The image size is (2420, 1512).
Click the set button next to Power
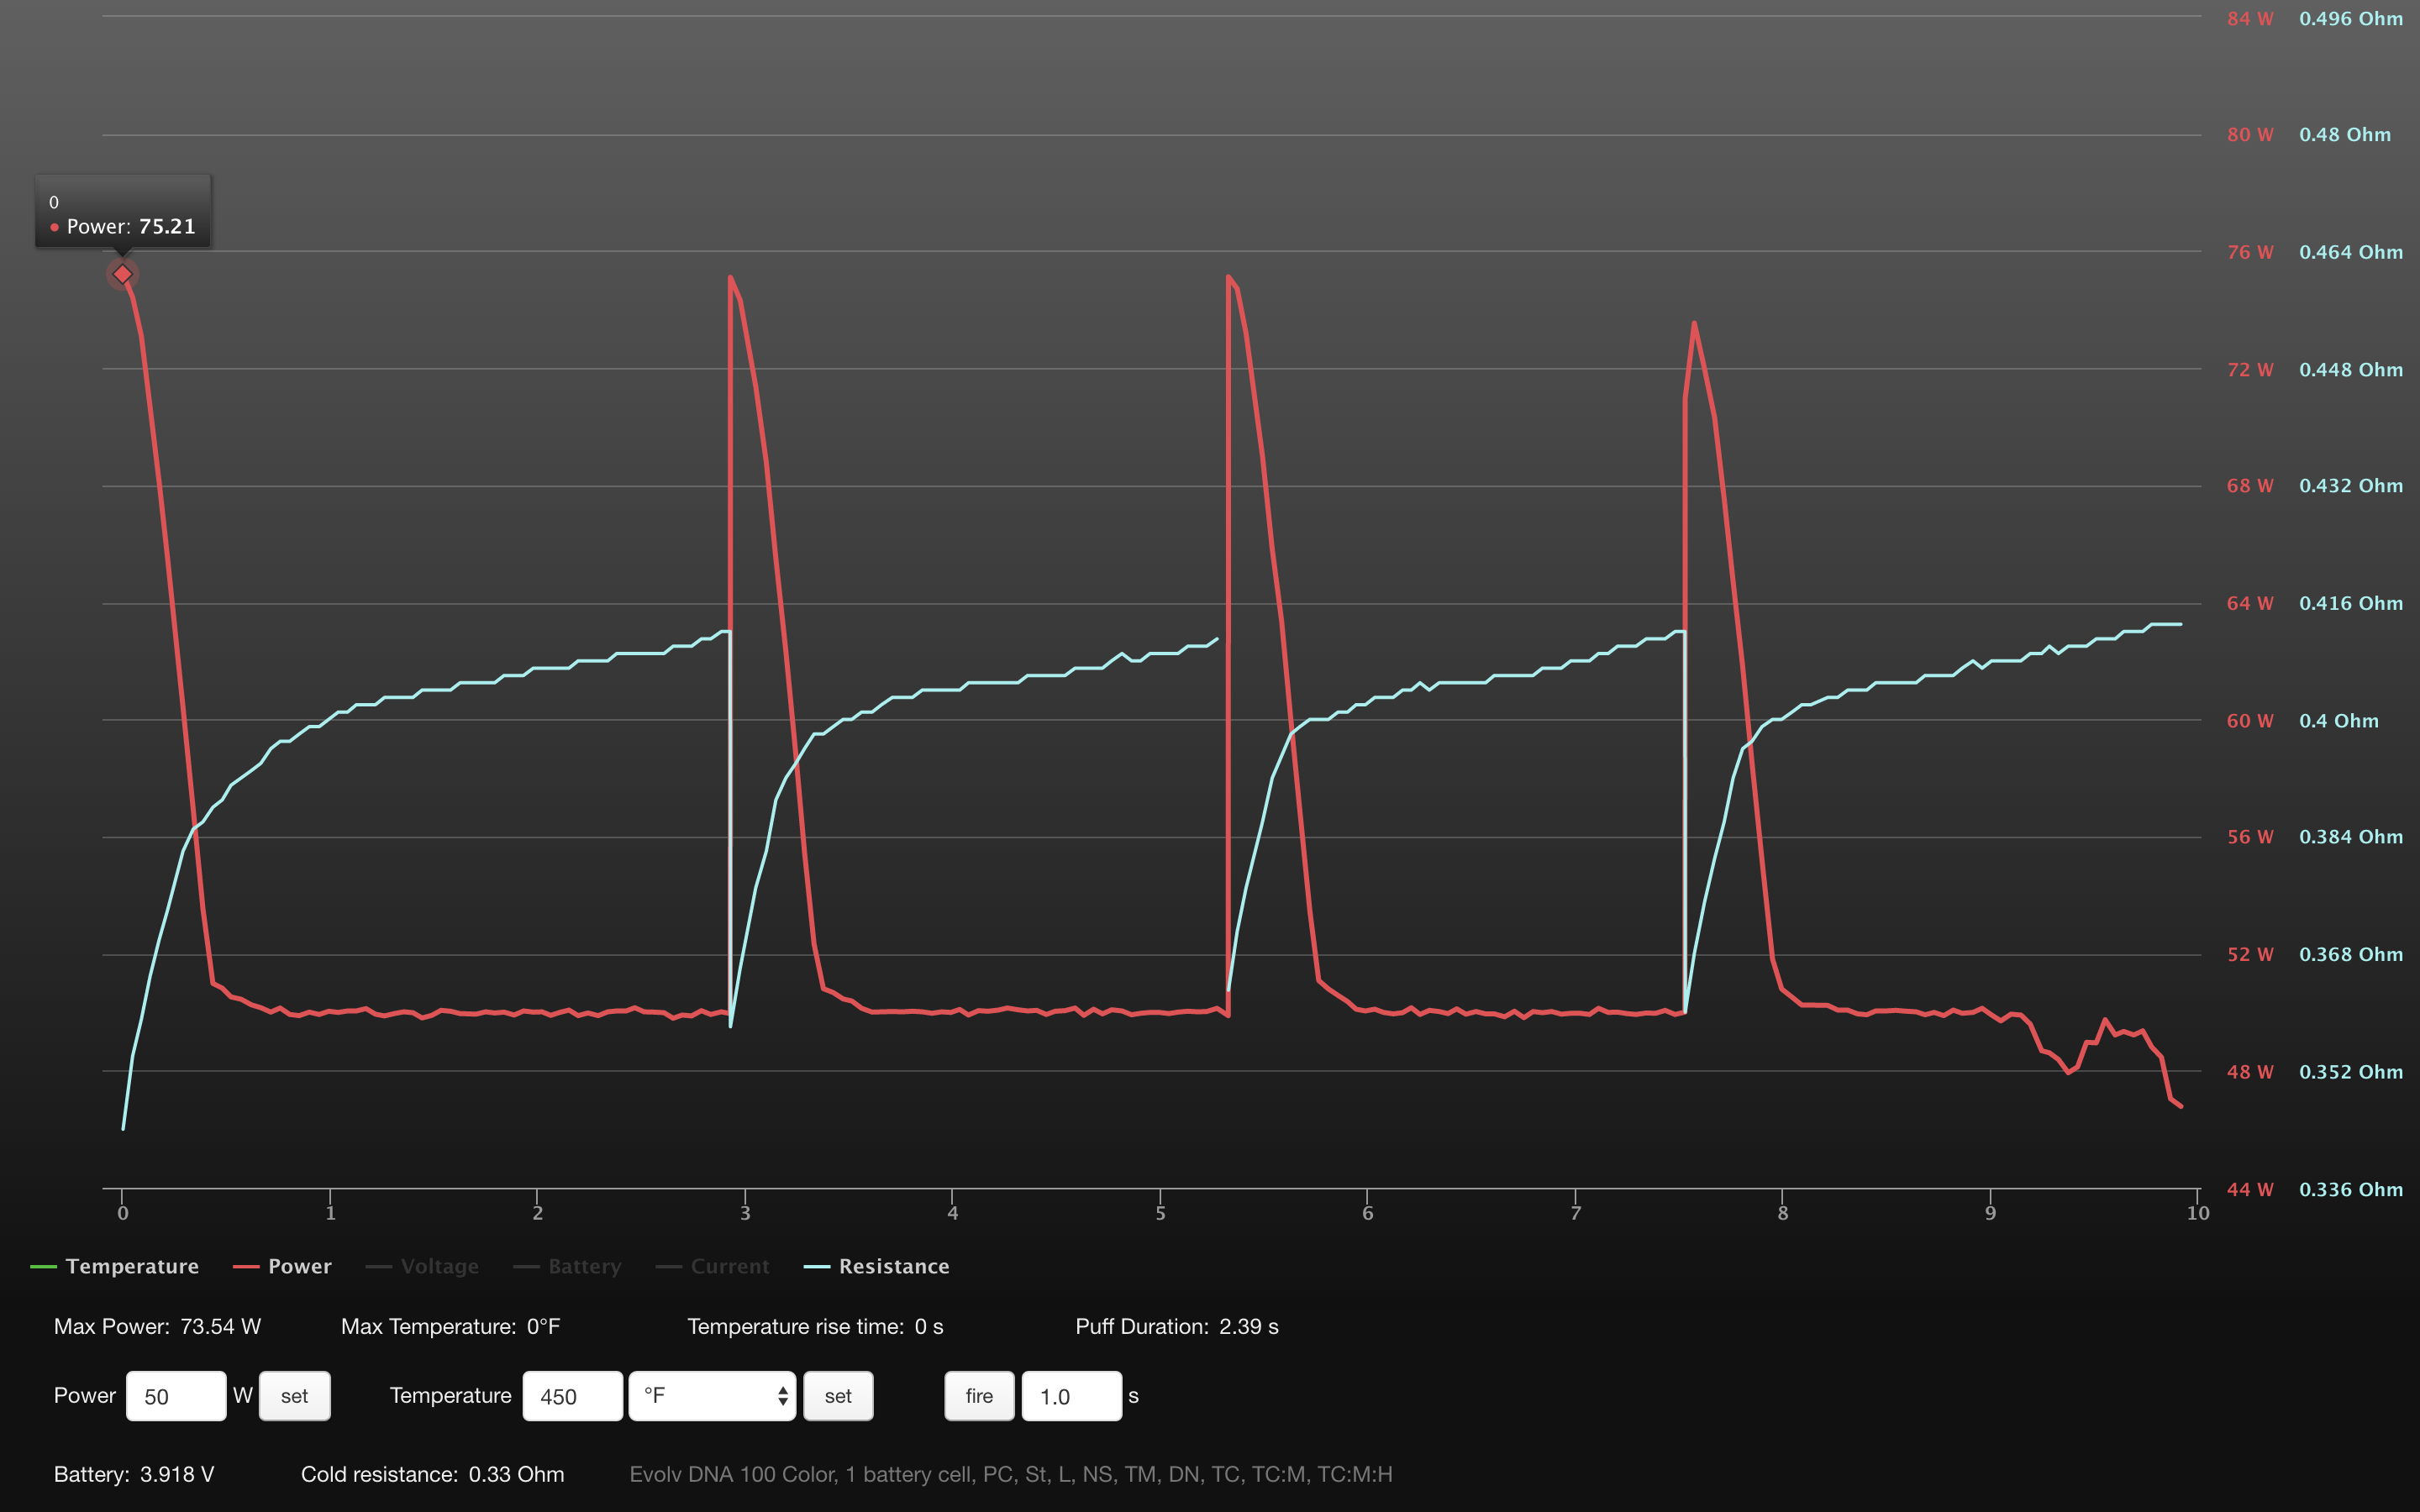point(294,1396)
